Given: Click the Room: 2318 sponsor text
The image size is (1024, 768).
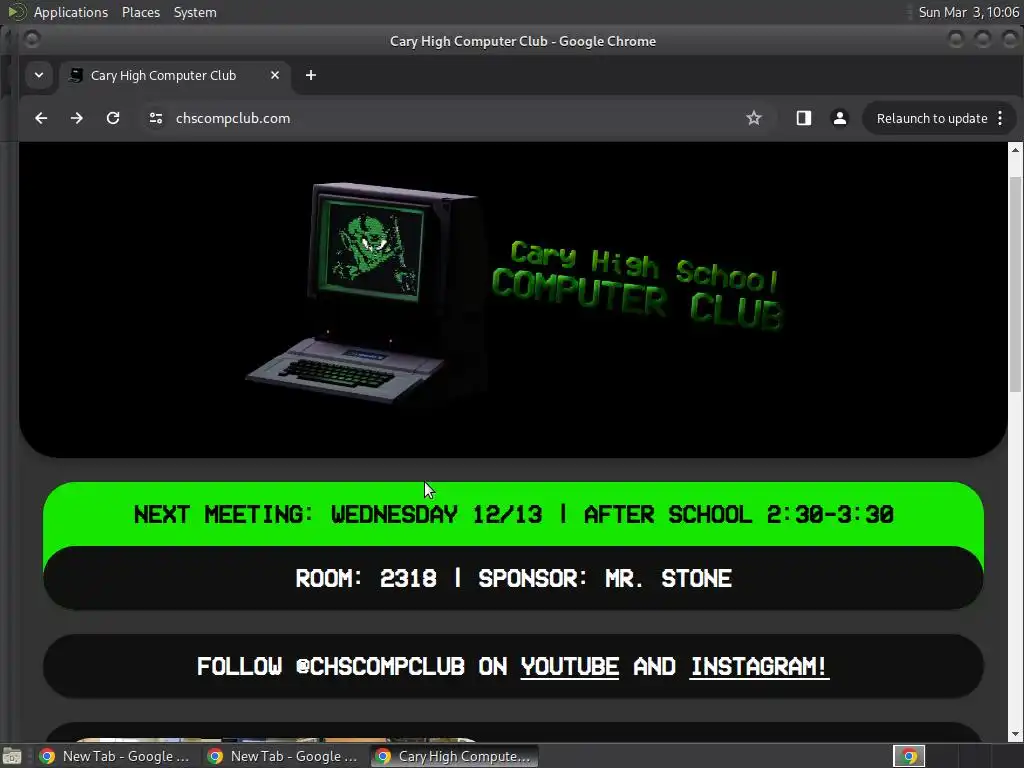Looking at the screenshot, I should click(513, 579).
